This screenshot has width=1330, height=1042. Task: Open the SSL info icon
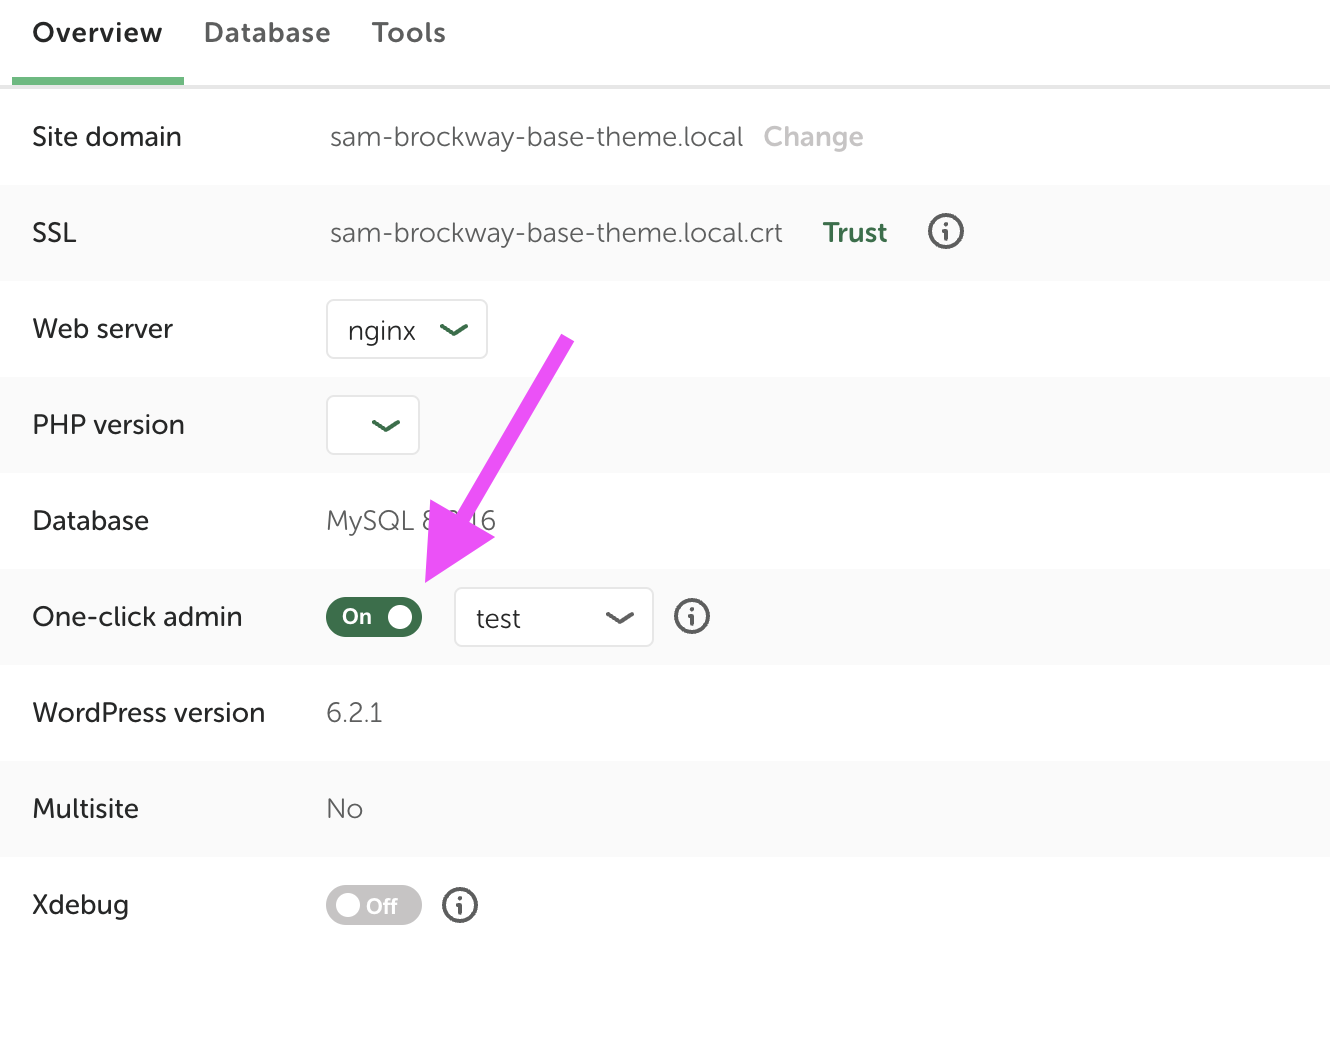click(x=945, y=232)
